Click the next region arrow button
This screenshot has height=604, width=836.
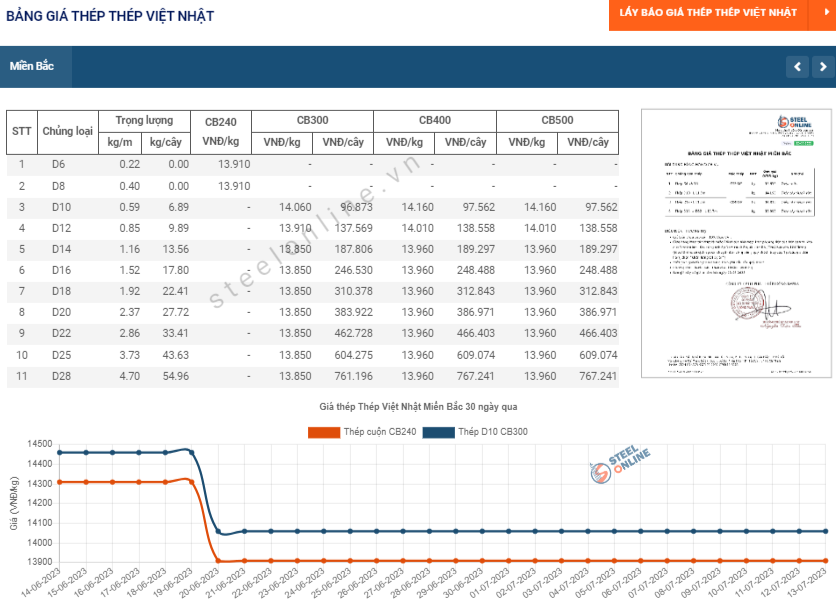[x=823, y=67]
